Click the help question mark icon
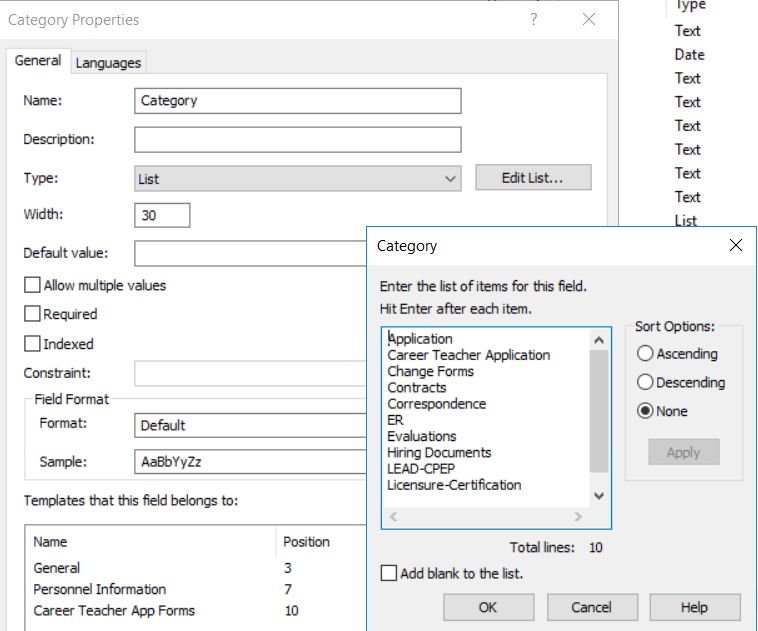This screenshot has width=758, height=631. [534, 19]
